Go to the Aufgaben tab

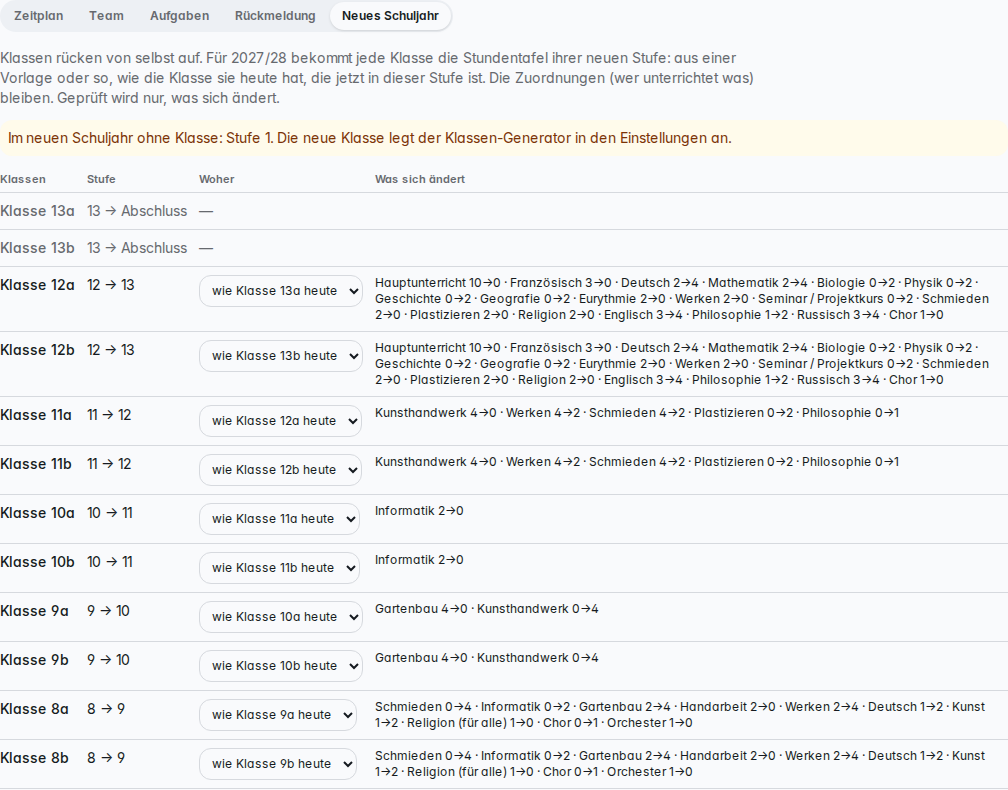point(179,16)
